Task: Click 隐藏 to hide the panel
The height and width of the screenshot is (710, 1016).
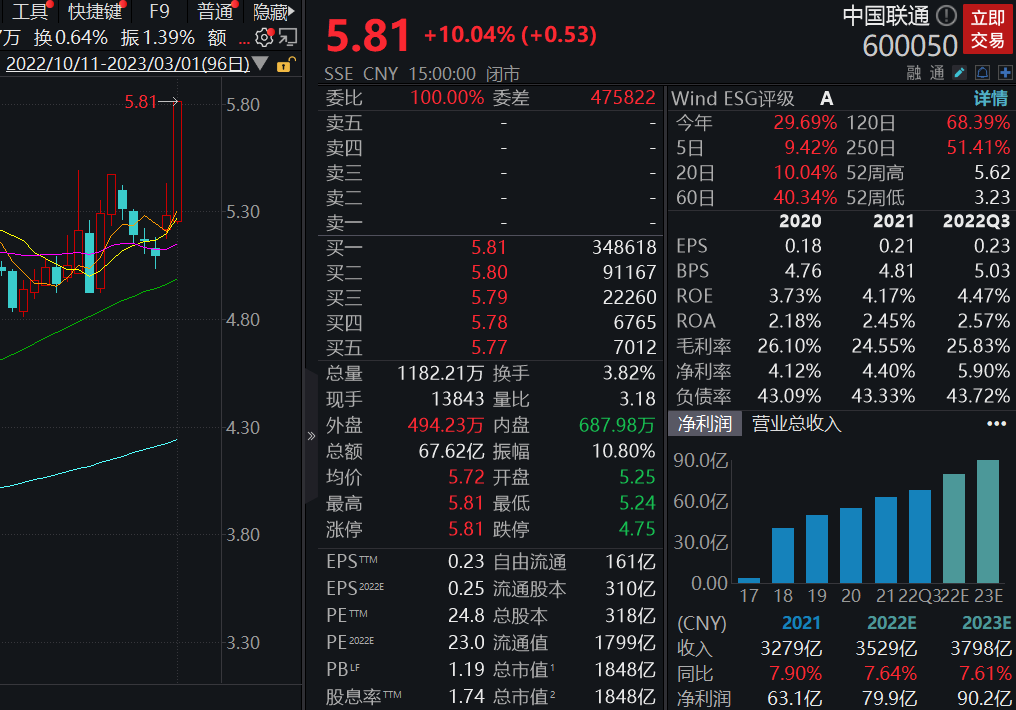Action: [273, 11]
